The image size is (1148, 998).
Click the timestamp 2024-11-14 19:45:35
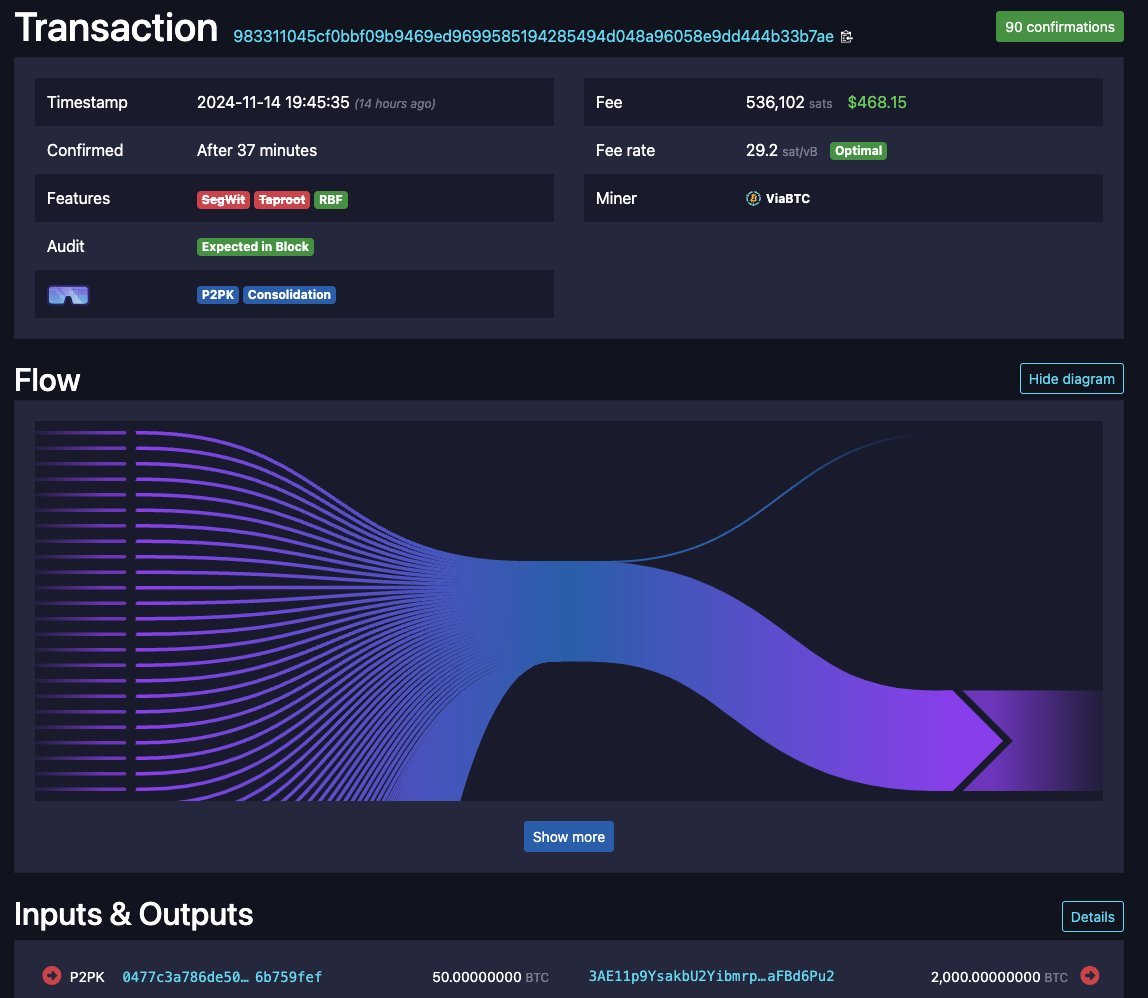(x=273, y=103)
